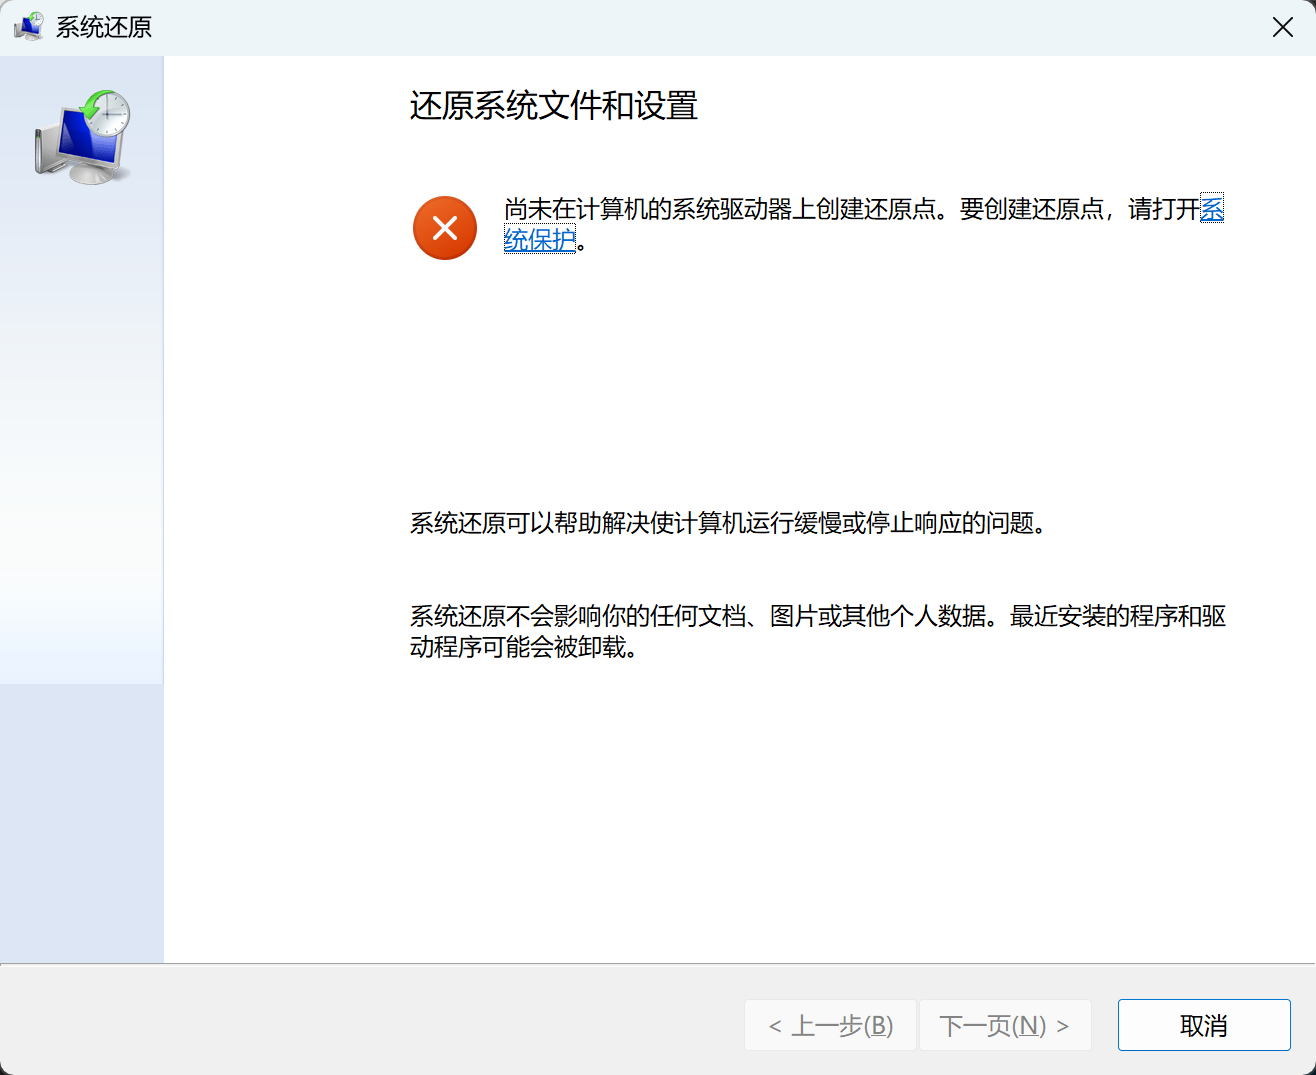
Task: Click the heading 还原系统文件和设置
Action: (554, 106)
